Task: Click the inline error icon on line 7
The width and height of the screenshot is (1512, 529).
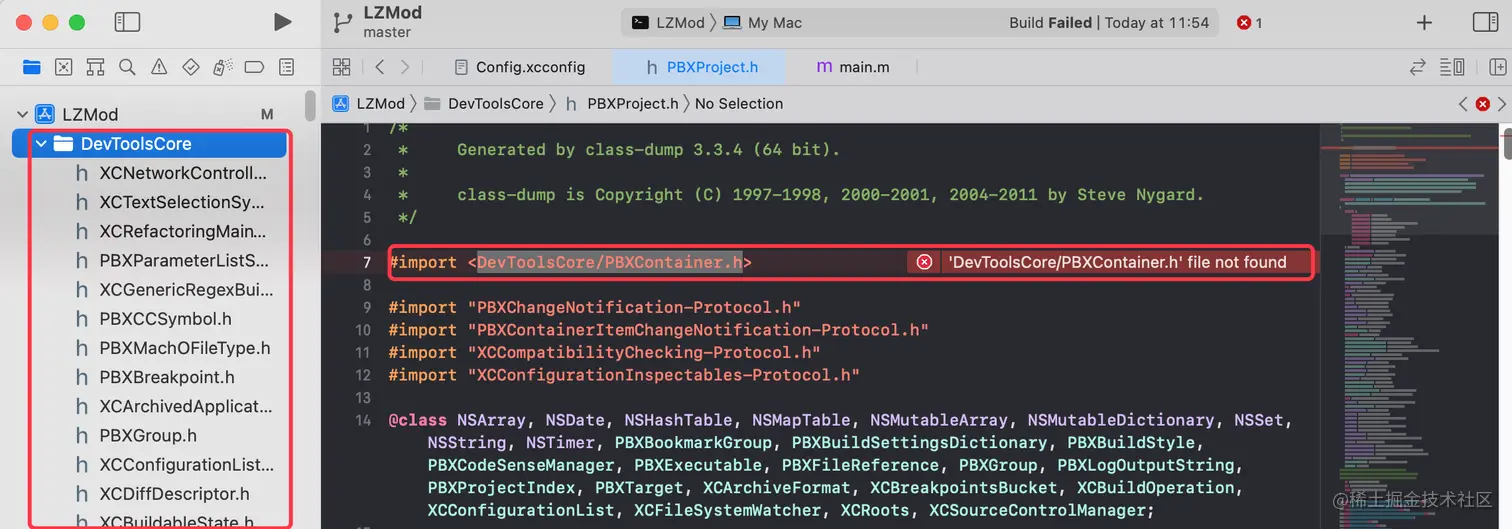Action: [924, 262]
